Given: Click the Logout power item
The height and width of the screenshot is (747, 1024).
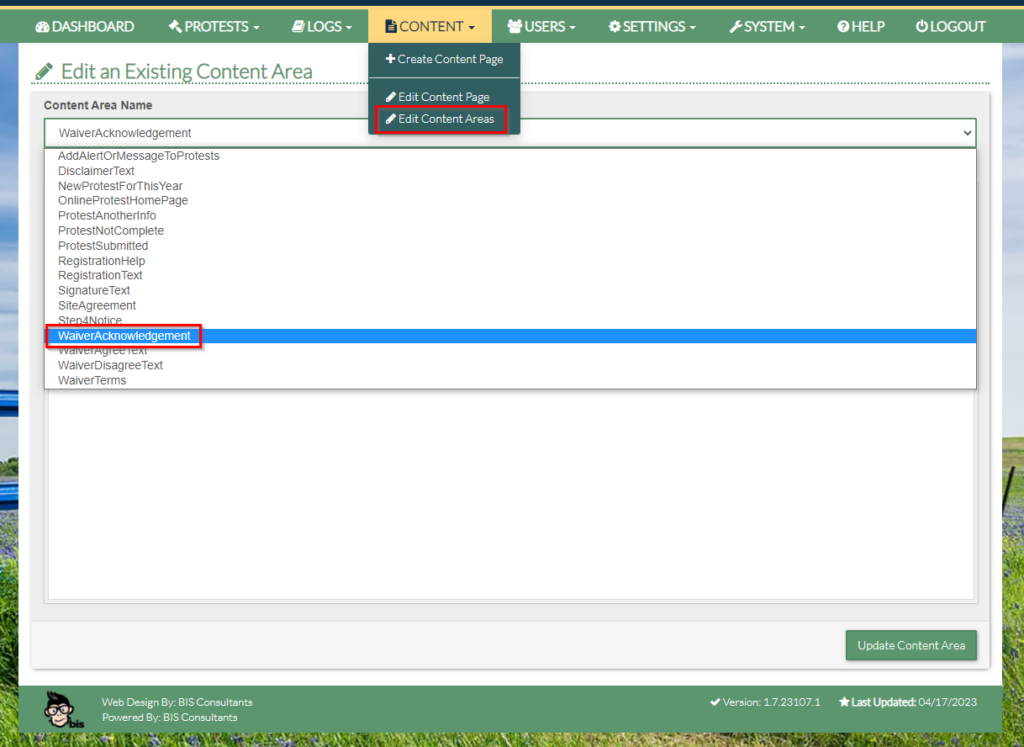Looking at the screenshot, I should tap(951, 26).
